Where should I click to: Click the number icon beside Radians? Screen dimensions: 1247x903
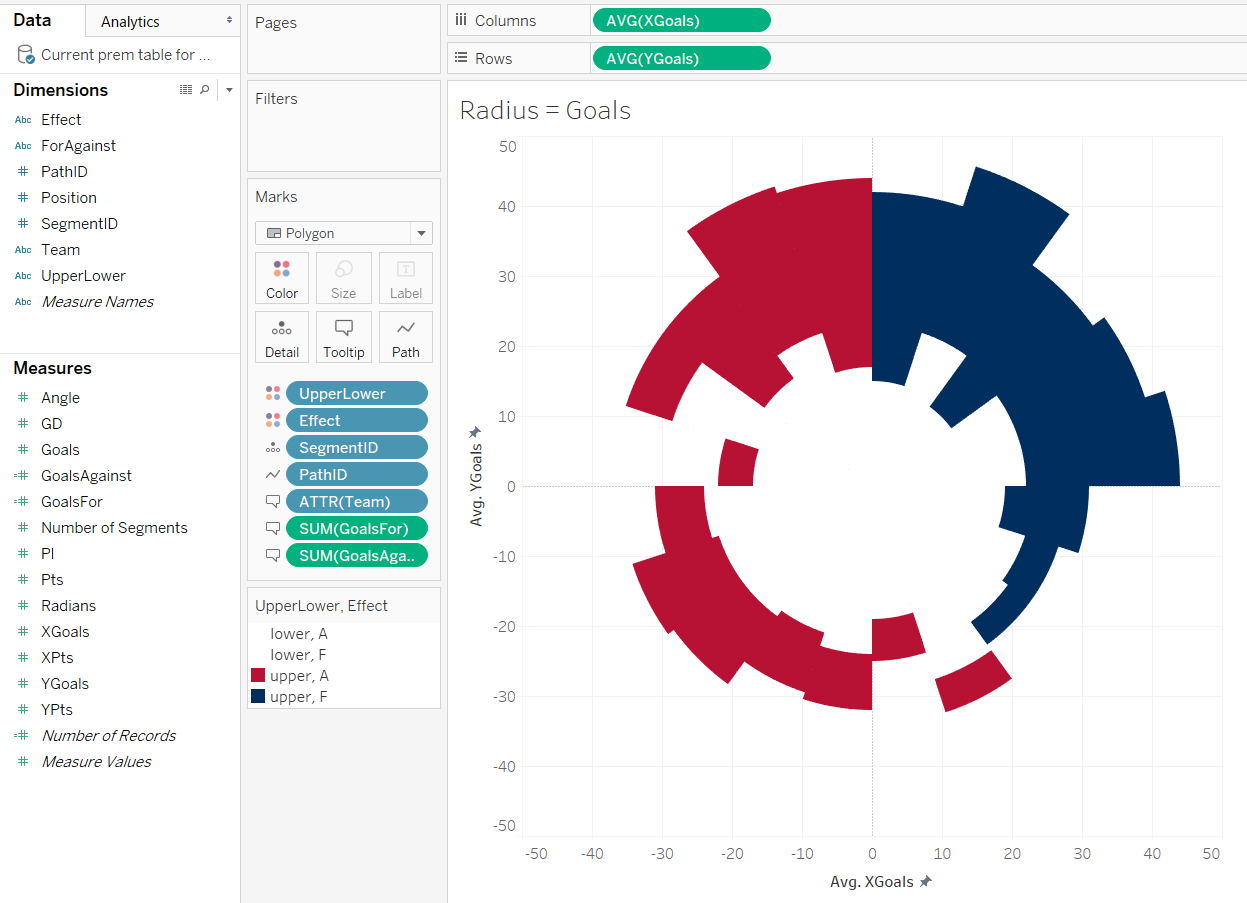pos(23,605)
